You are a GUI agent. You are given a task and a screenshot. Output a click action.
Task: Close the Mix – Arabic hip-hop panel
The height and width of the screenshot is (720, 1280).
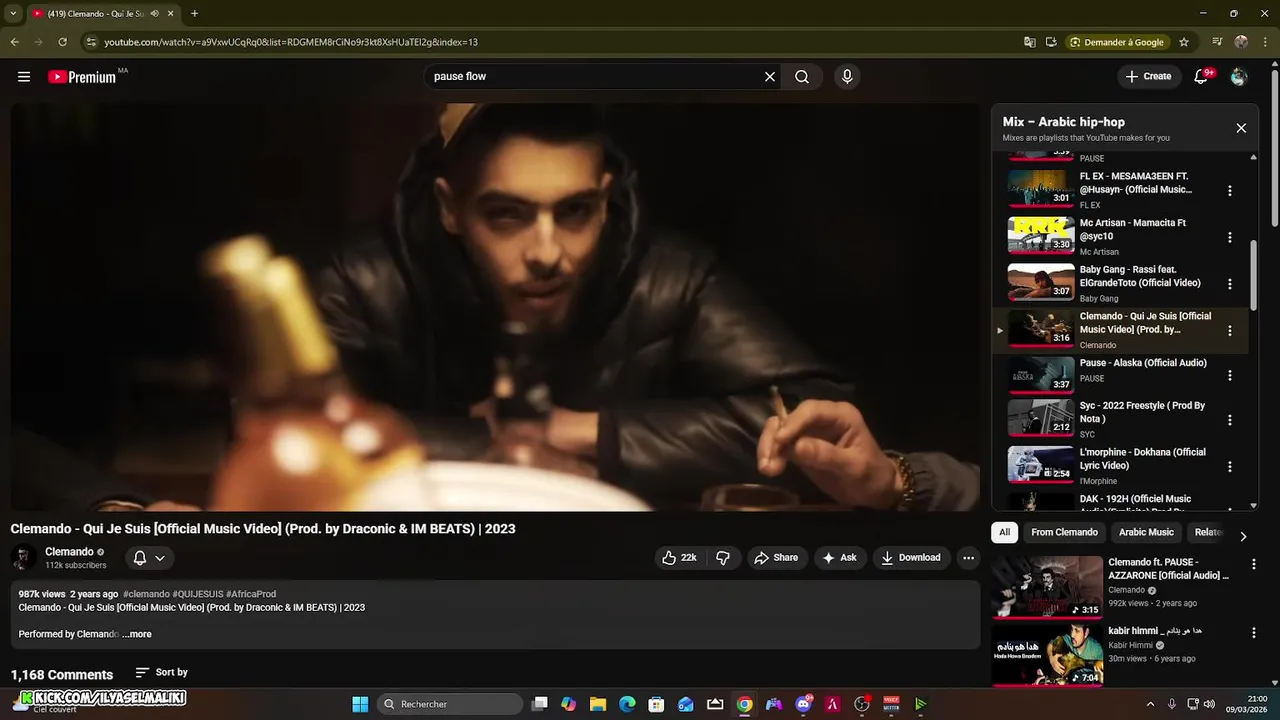[1241, 128]
